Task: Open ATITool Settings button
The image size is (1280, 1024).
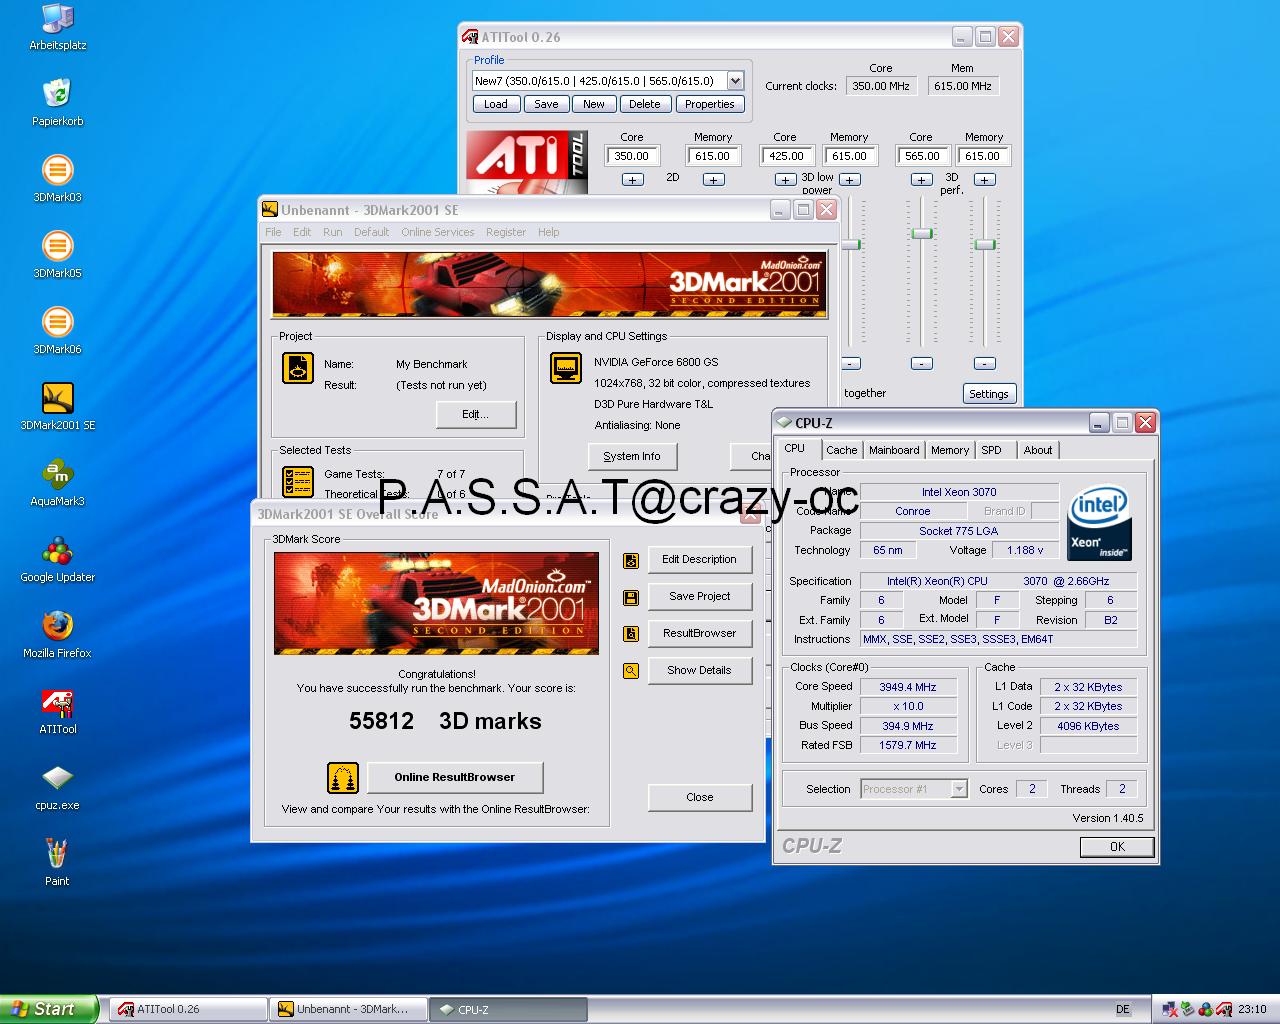Action: [x=989, y=394]
